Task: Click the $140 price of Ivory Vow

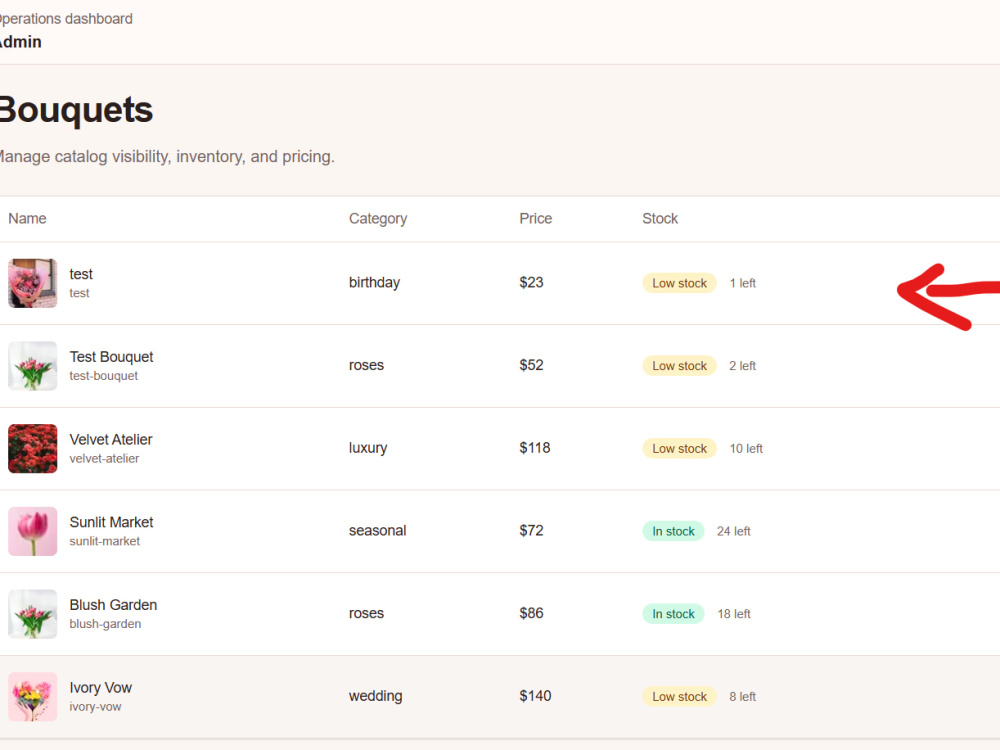Action: point(535,696)
